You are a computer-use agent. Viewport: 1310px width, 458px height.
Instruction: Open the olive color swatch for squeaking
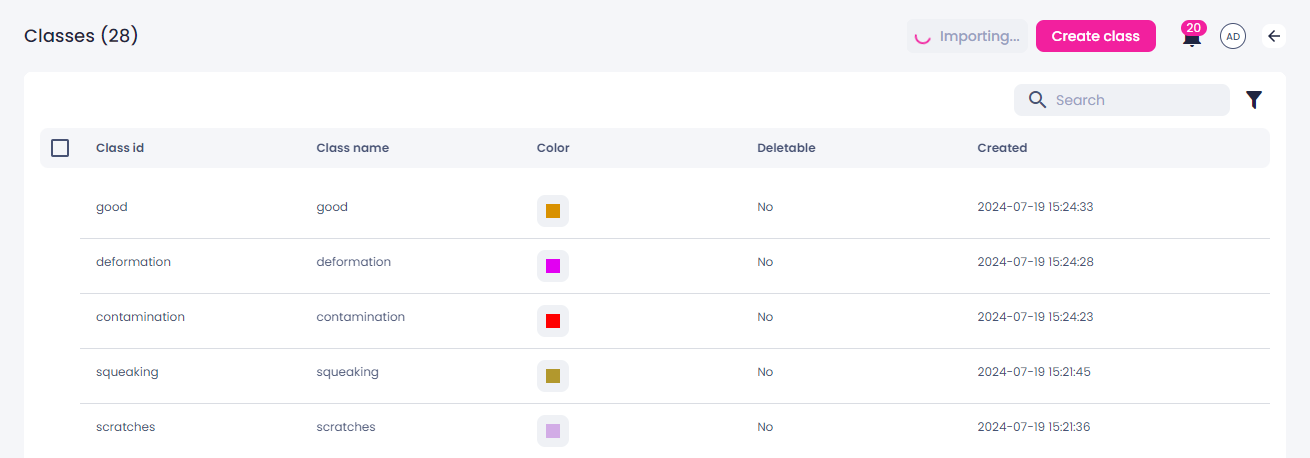553,376
